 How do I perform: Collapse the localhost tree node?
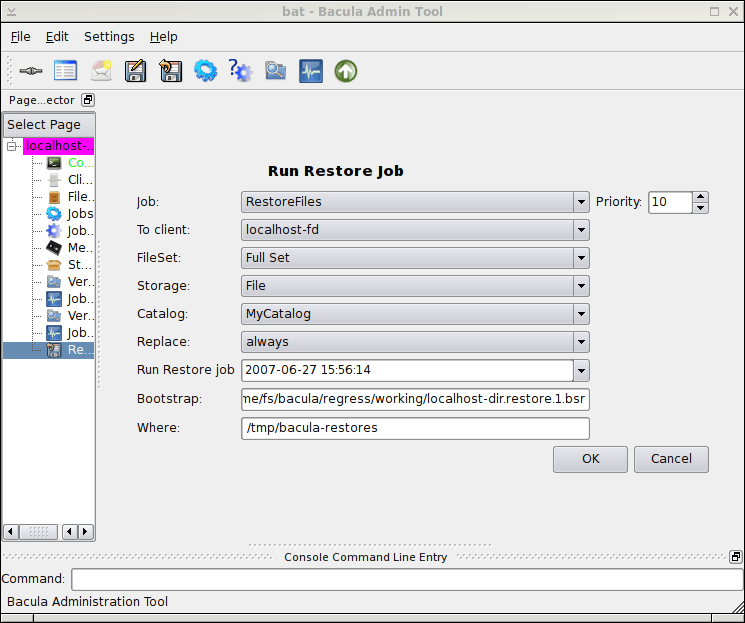(12, 146)
